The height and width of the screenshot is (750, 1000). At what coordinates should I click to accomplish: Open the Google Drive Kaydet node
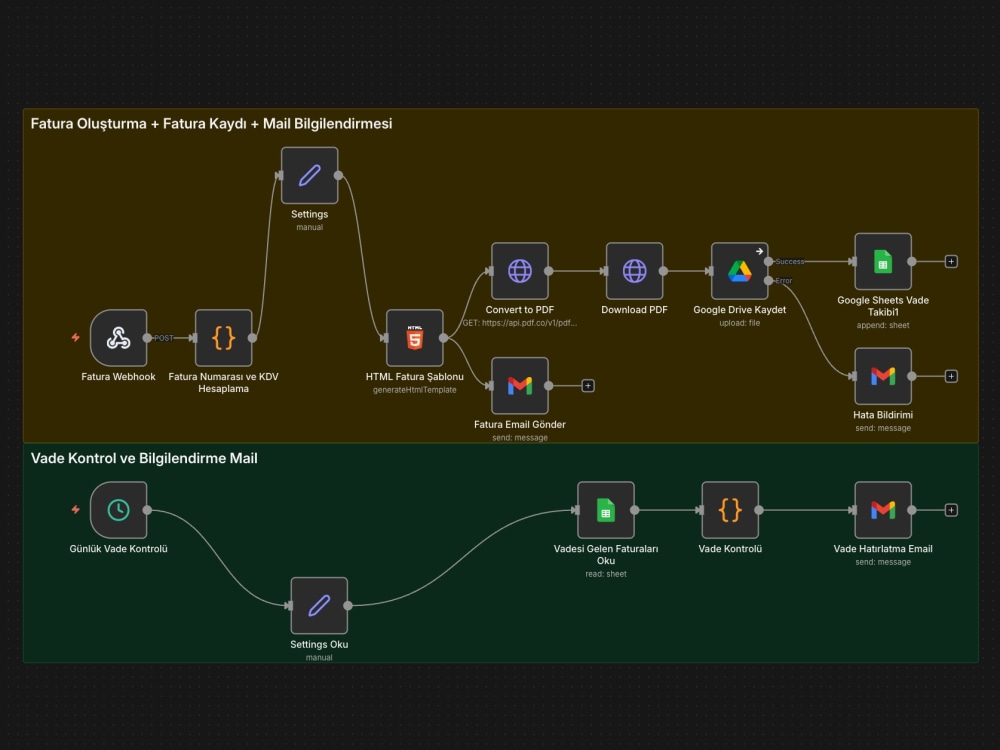tap(740, 271)
